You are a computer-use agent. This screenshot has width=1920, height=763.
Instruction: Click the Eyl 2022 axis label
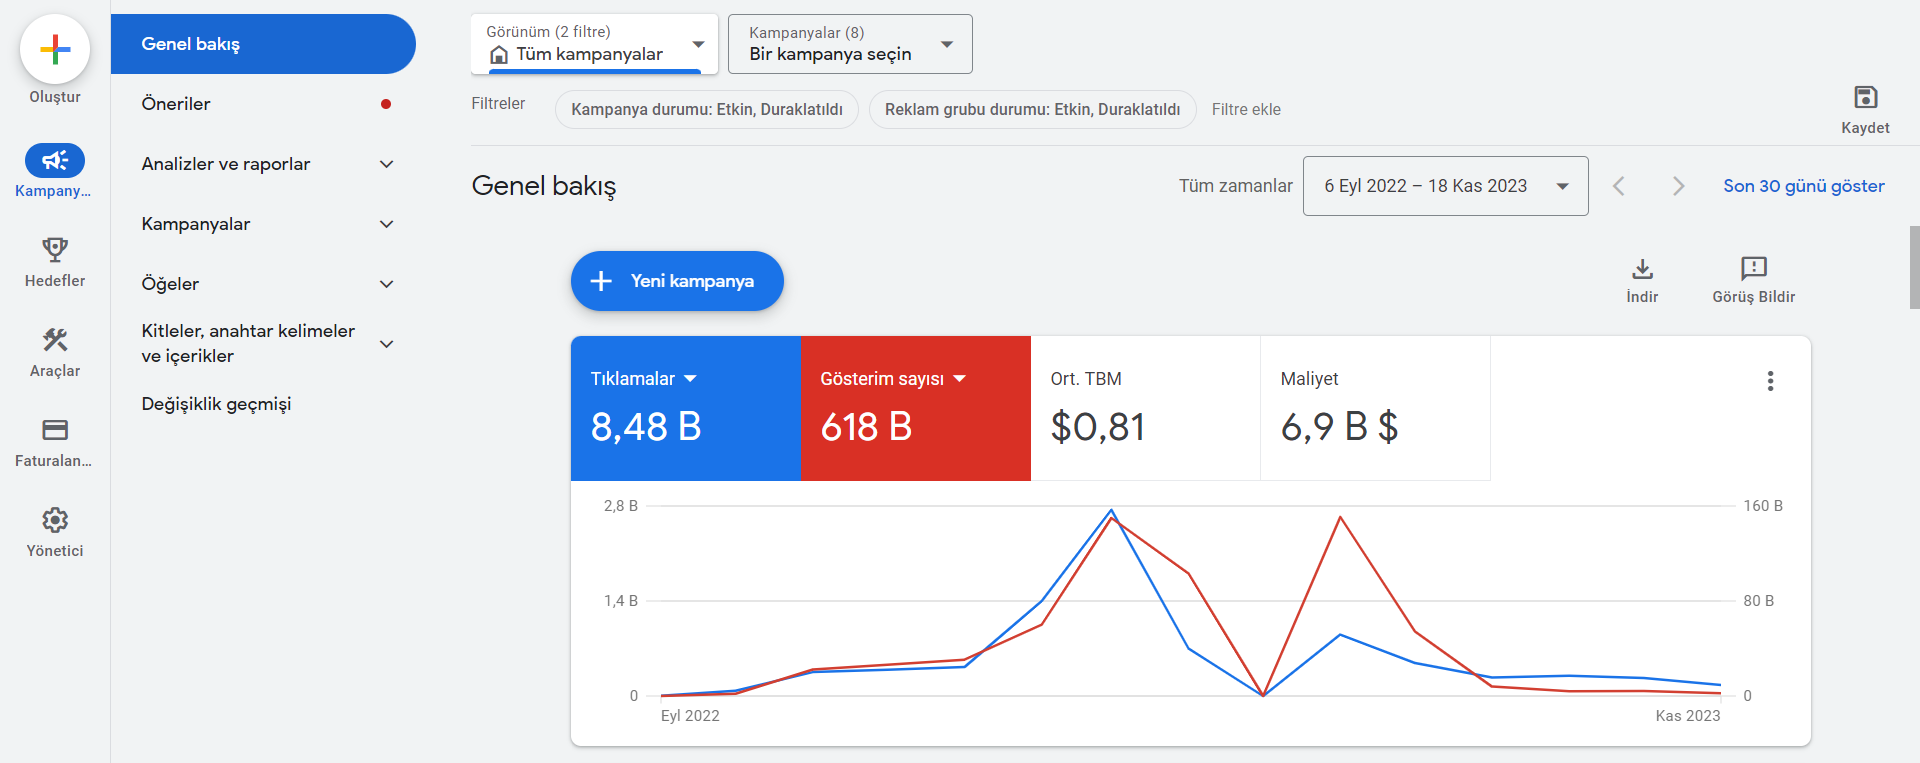pos(690,716)
